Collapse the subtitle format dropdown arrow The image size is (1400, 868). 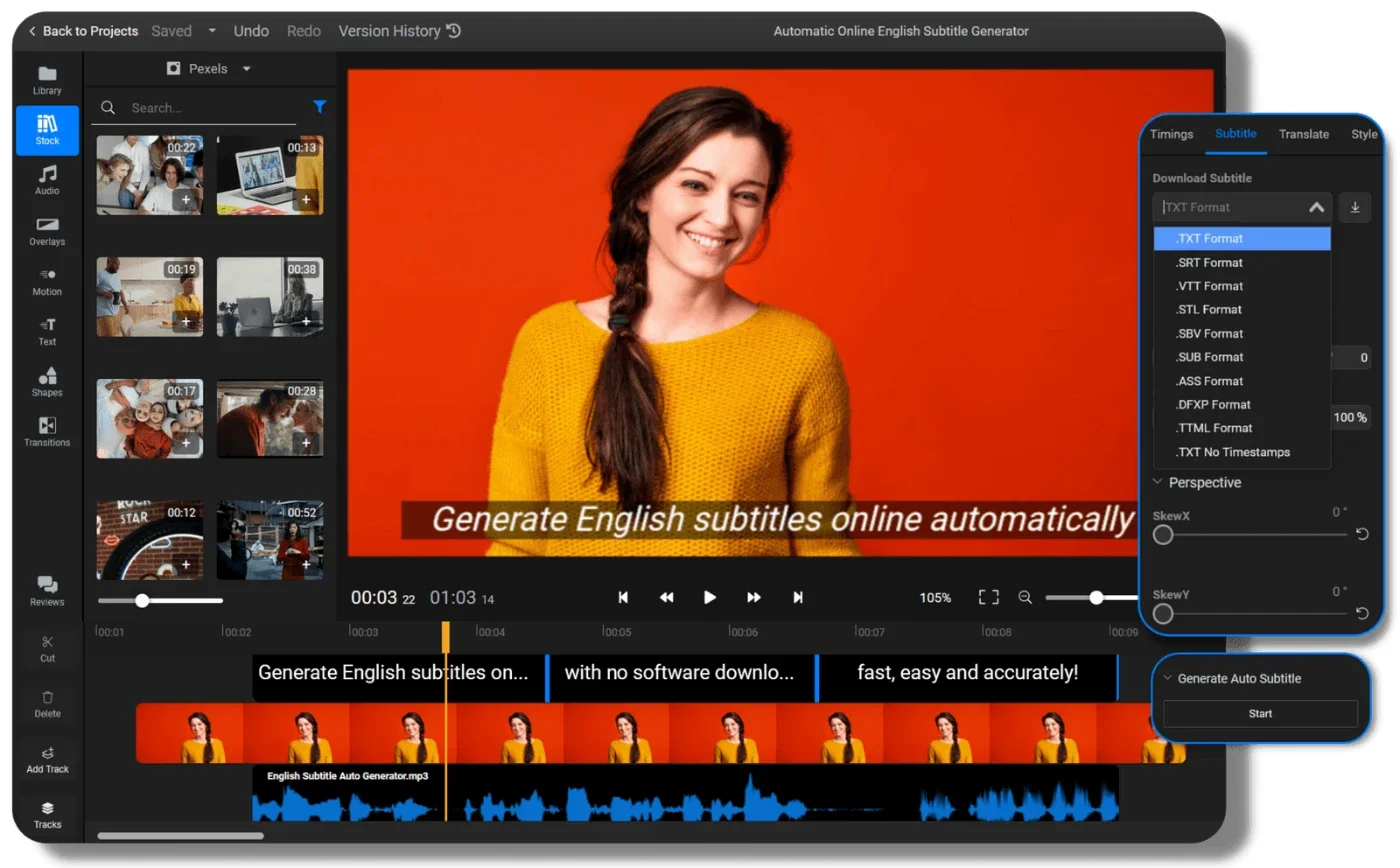click(x=1317, y=207)
